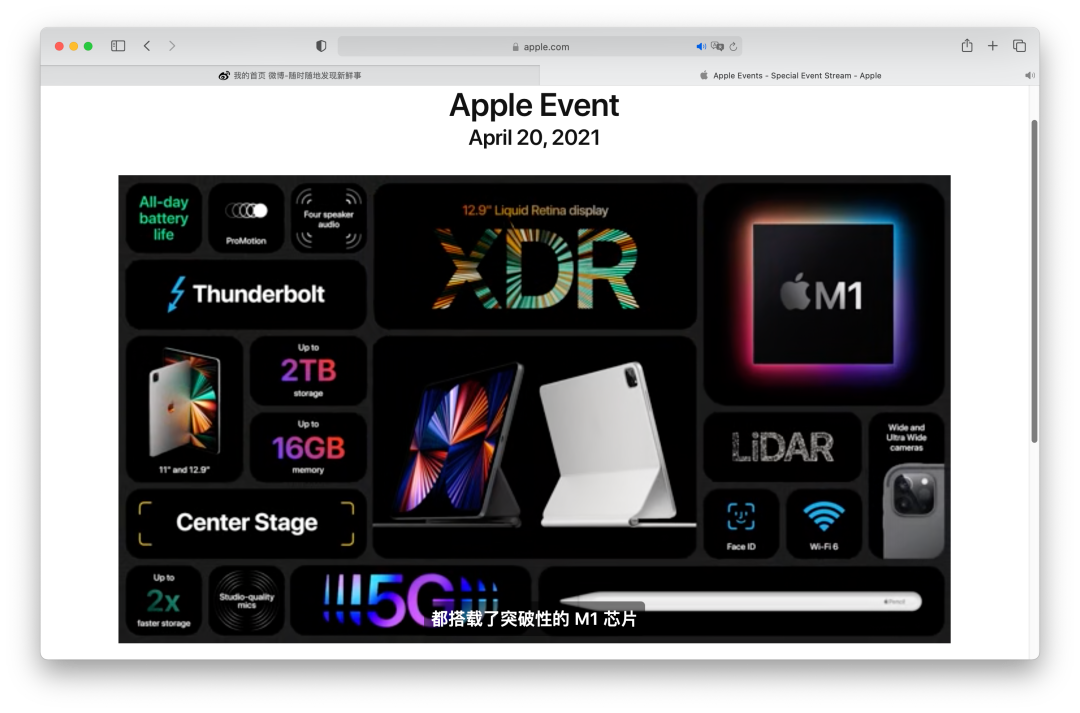Click the Four speaker audio tile
This screenshot has width=1080, height=713.
coord(329,218)
